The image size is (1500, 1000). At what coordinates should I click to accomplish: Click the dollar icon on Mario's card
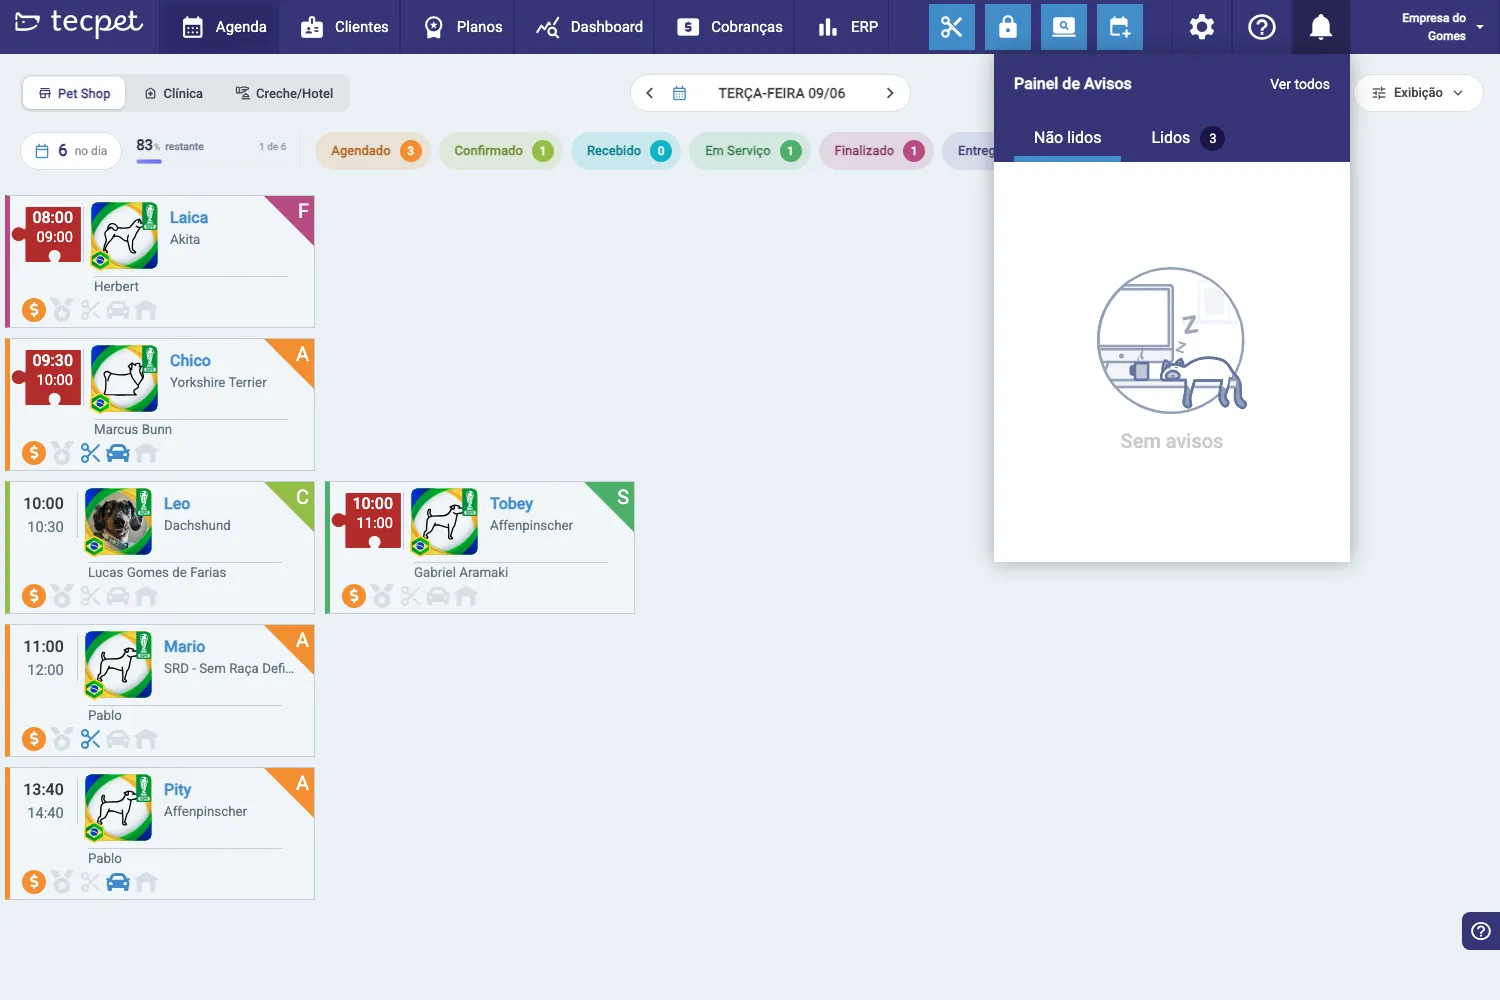pyautogui.click(x=34, y=739)
